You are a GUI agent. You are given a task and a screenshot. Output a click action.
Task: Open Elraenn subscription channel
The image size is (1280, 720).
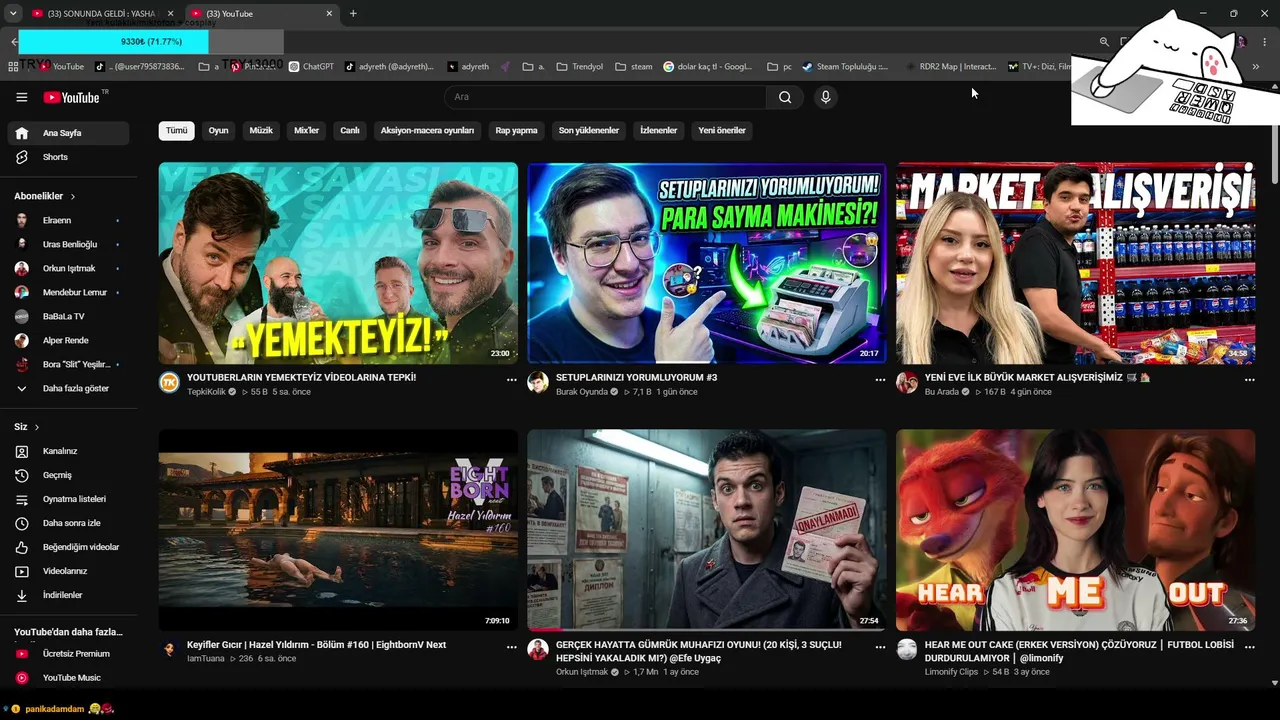pos(68,220)
